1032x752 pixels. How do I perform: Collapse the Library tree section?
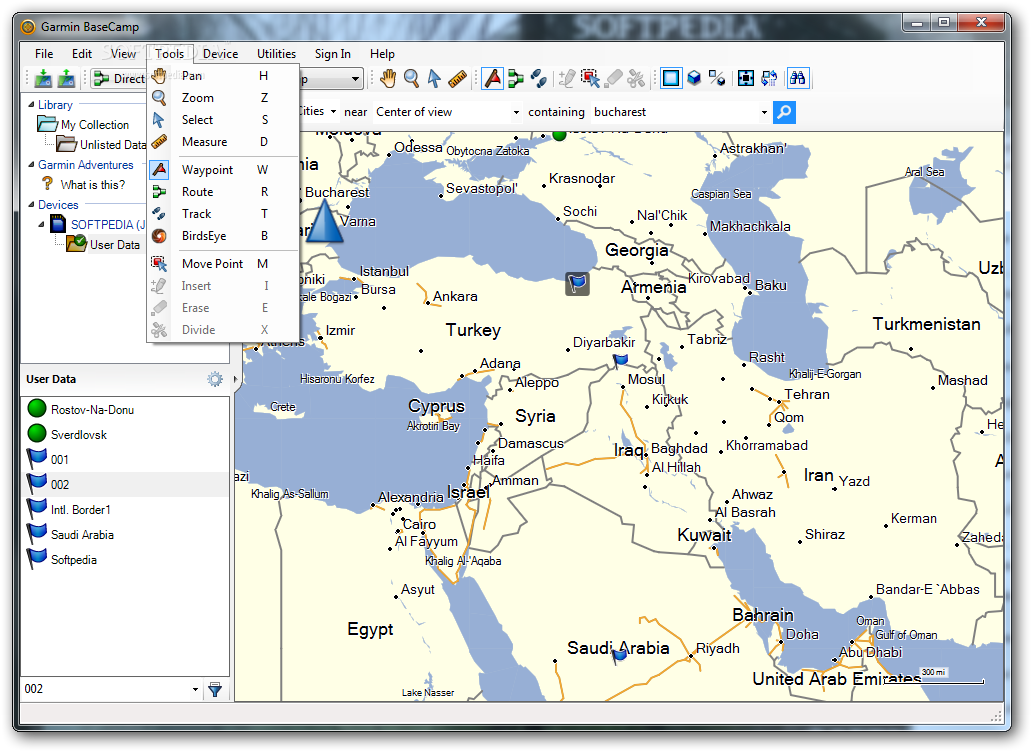pyautogui.click(x=31, y=105)
